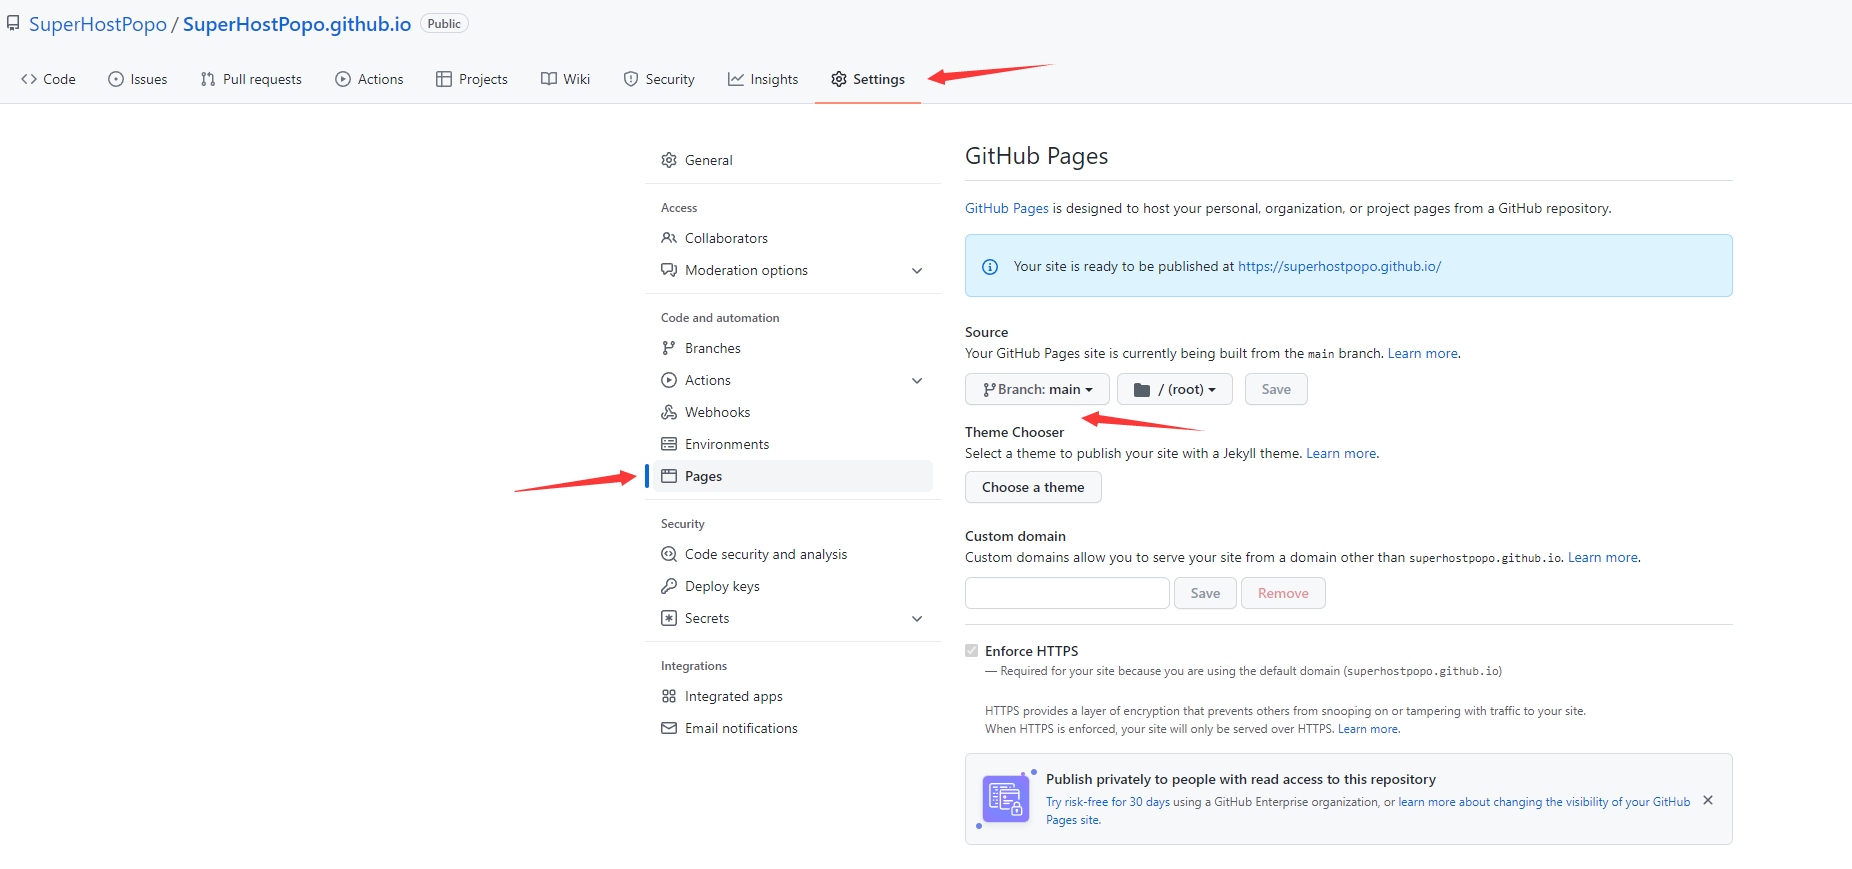Click the custom domain text field
Viewport: 1852px width, 869px height.
1067,593
